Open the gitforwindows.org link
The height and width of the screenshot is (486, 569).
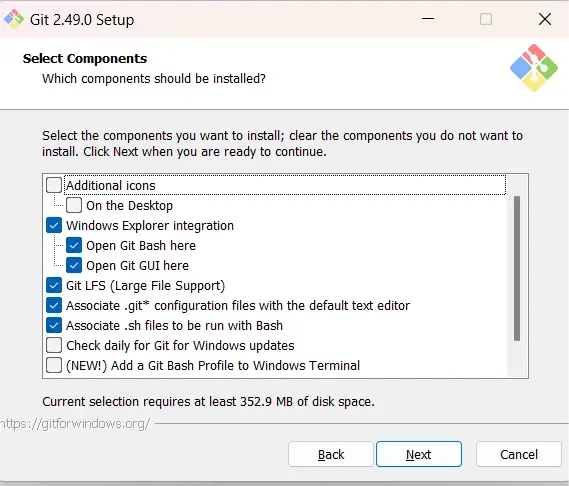75,424
